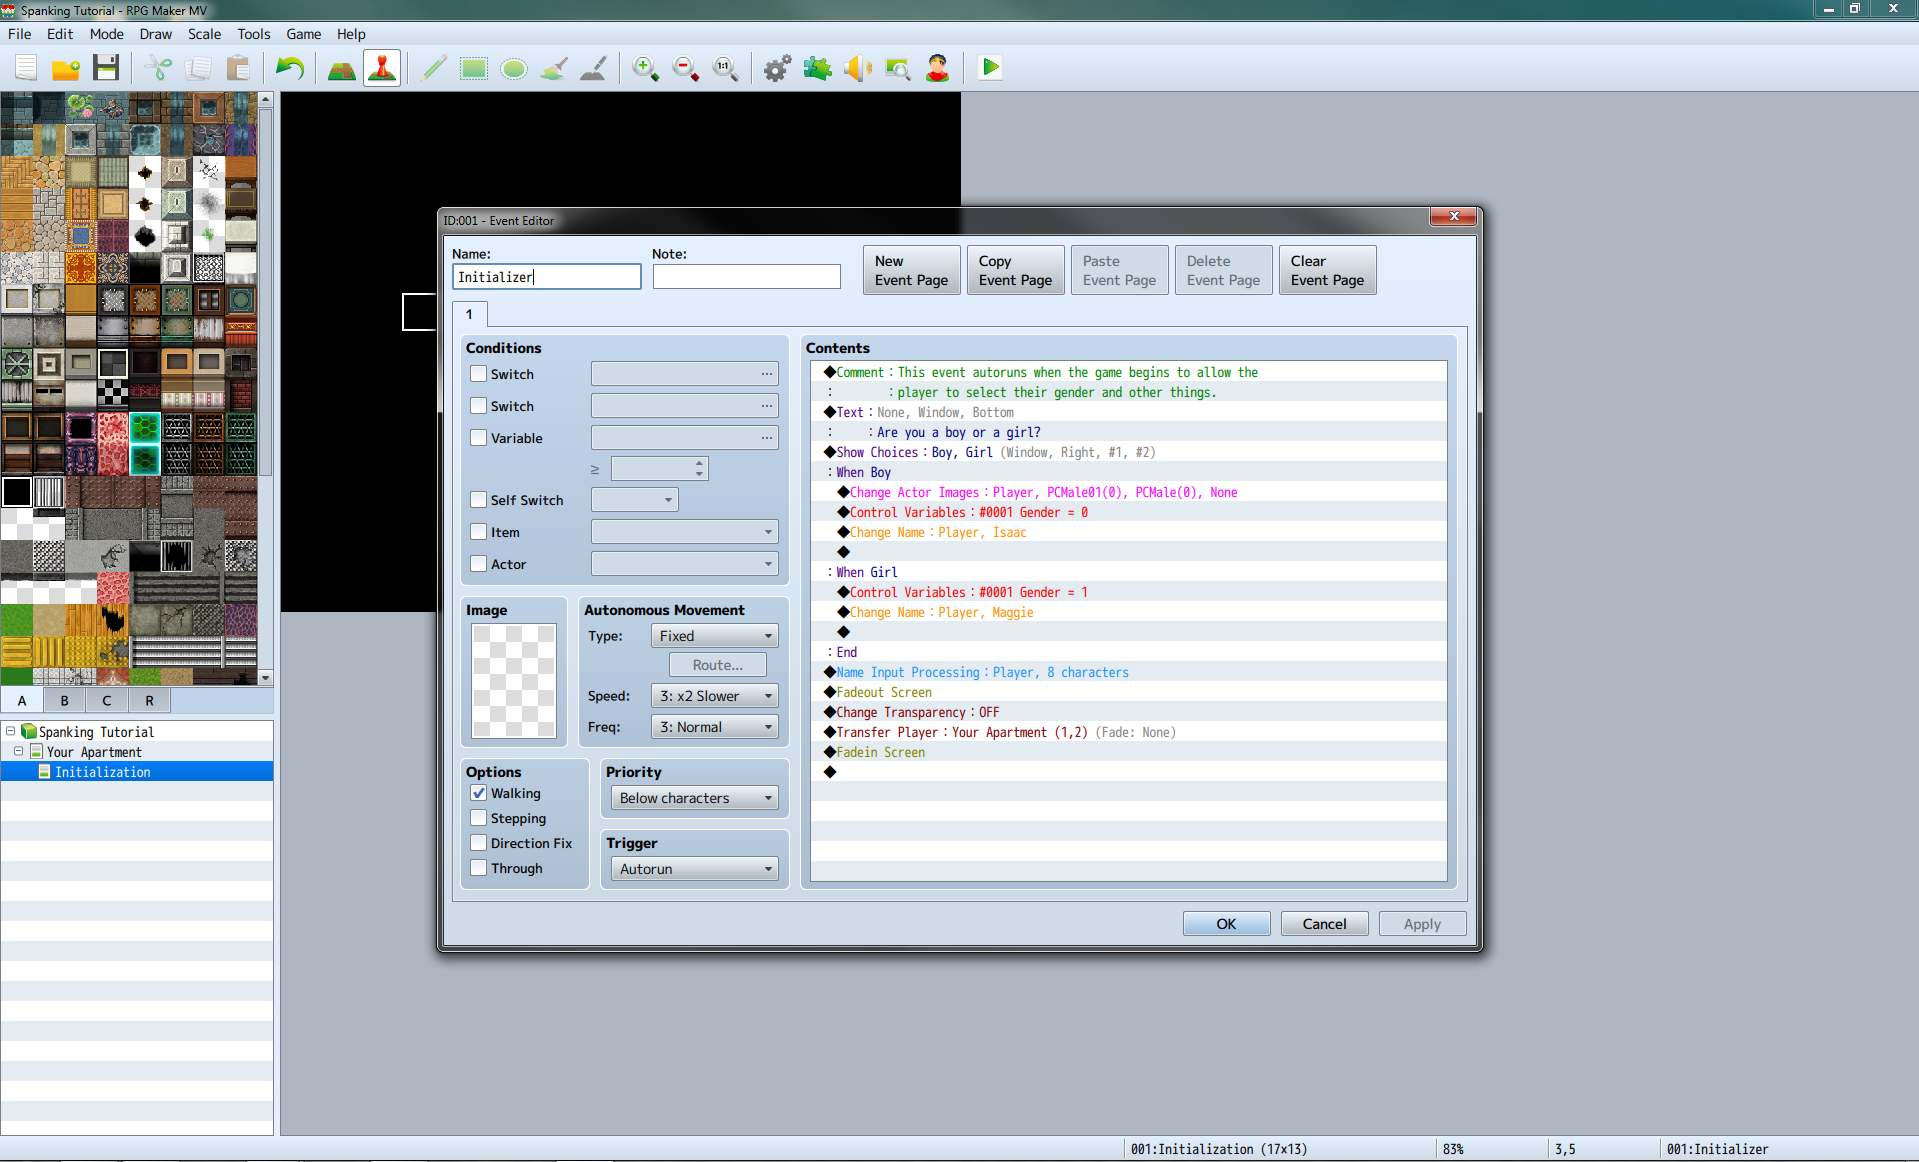Click the Zoom Out magnifier icon
Screen dimensions: 1919x1162
686,68
